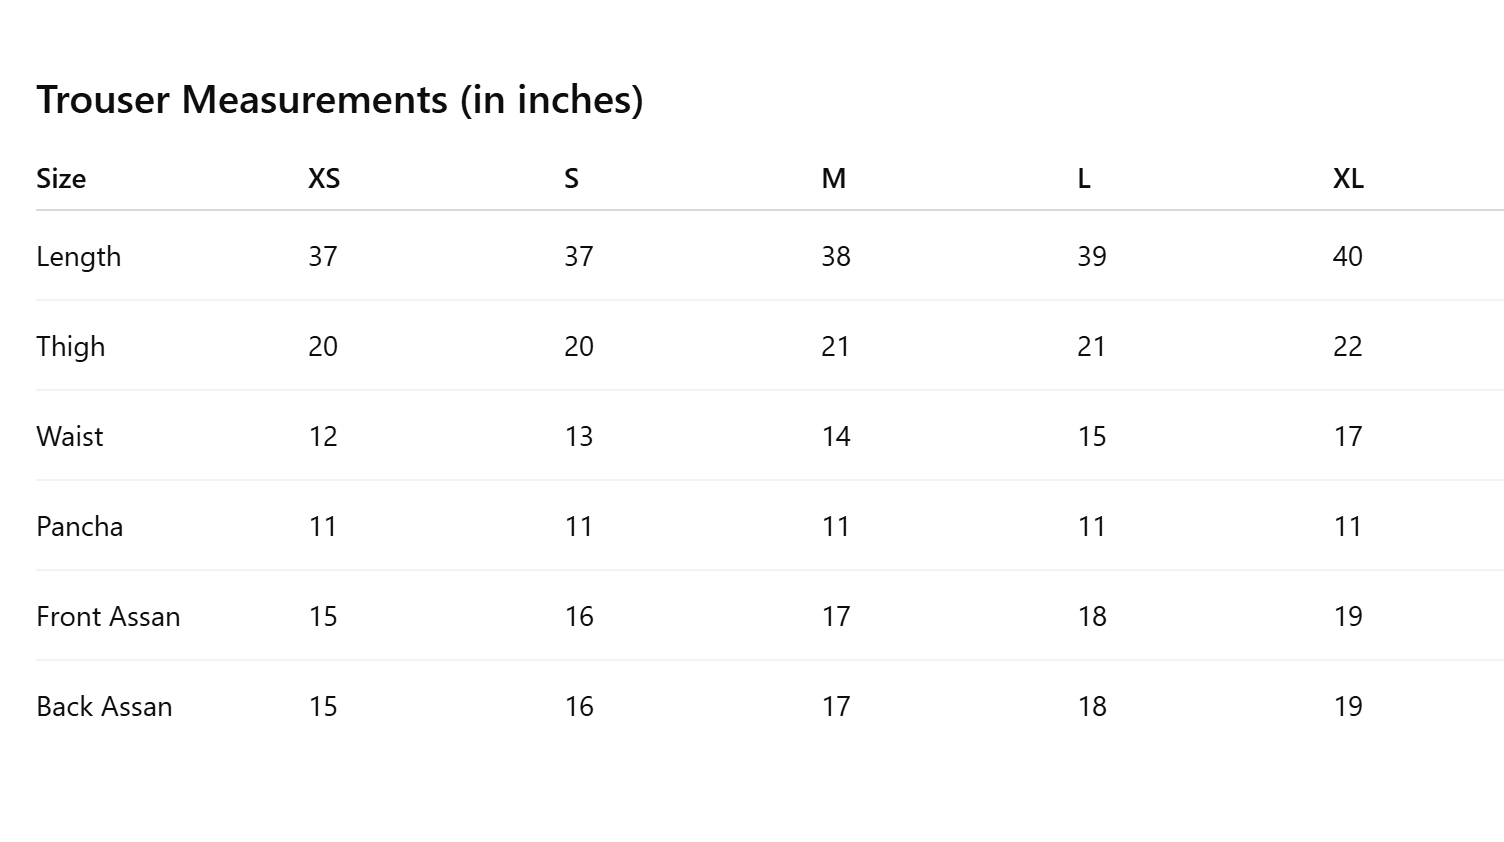Select the S size column header

[x=571, y=179]
